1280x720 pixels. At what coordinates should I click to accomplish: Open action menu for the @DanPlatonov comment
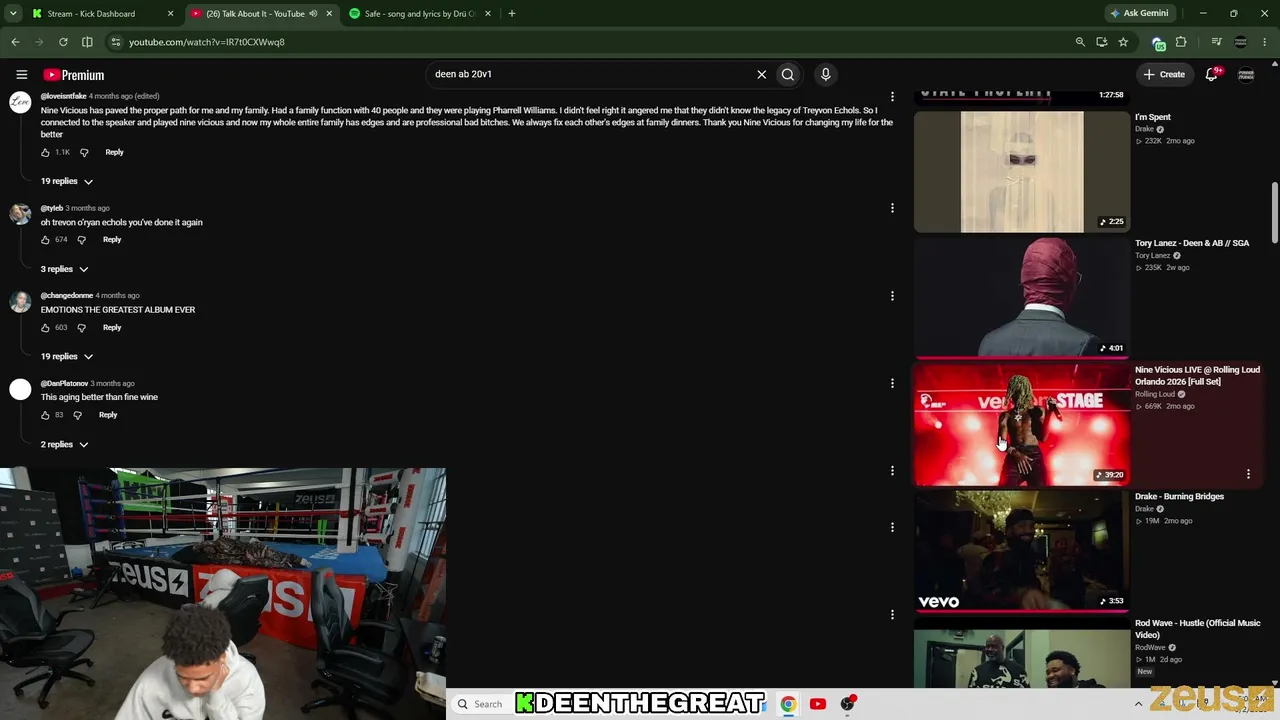(x=892, y=383)
